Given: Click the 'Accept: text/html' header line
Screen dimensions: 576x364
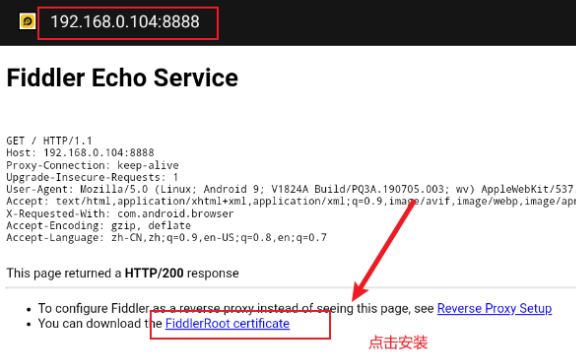Looking at the screenshot, I should [291, 201].
